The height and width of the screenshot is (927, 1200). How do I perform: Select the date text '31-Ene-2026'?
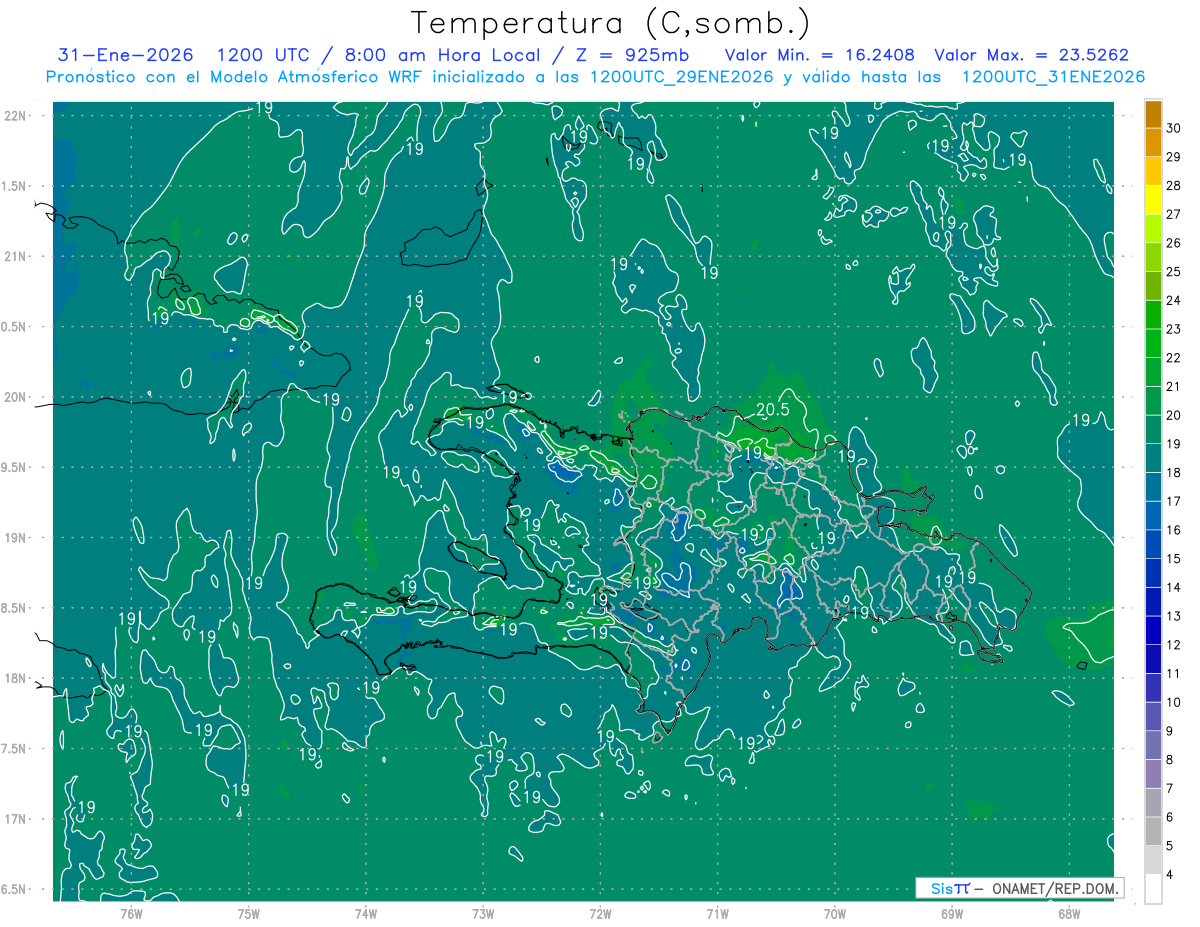pyautogui.click(x=126, y=55)
